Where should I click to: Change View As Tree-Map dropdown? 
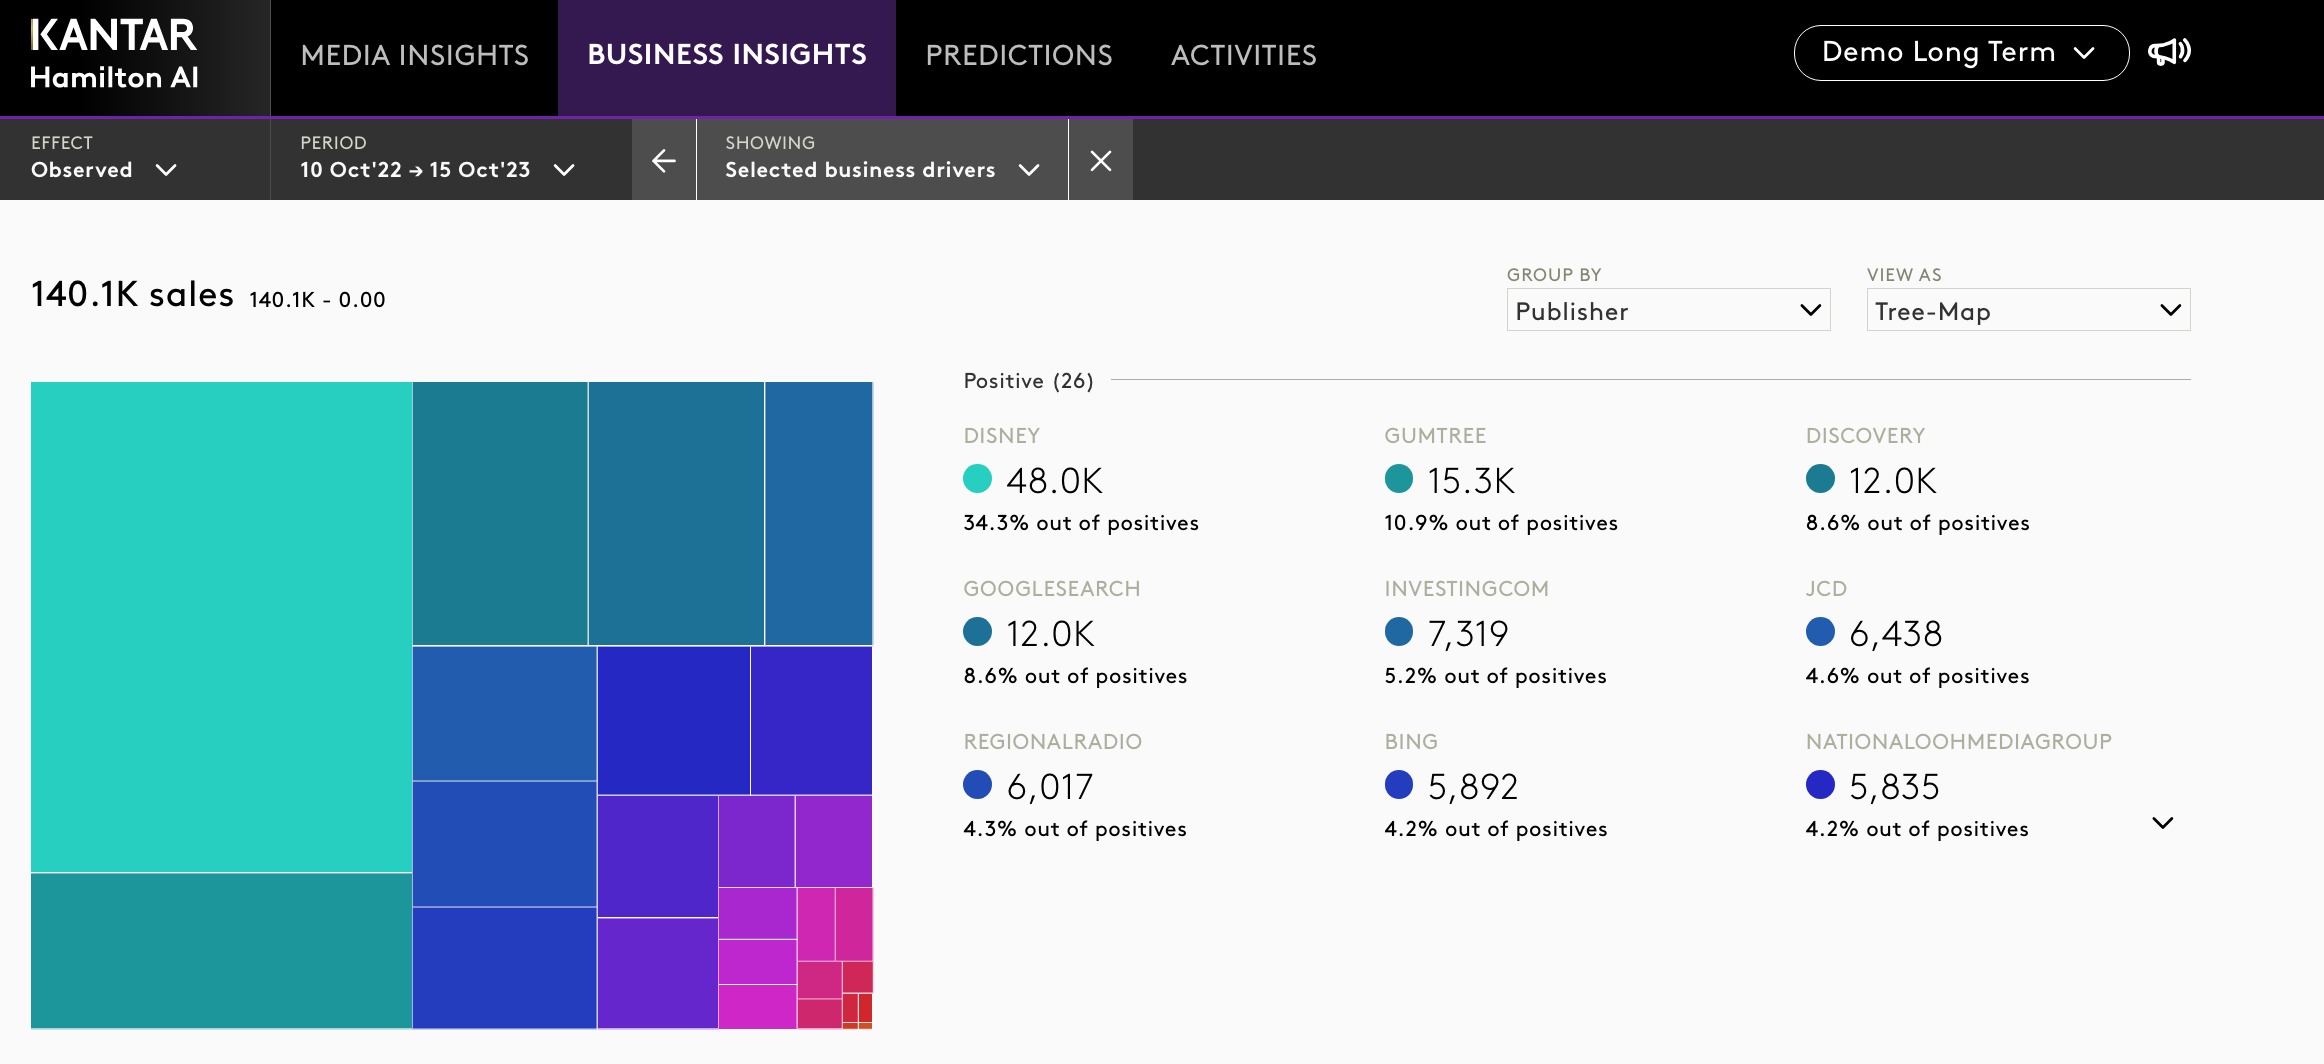2028,310
